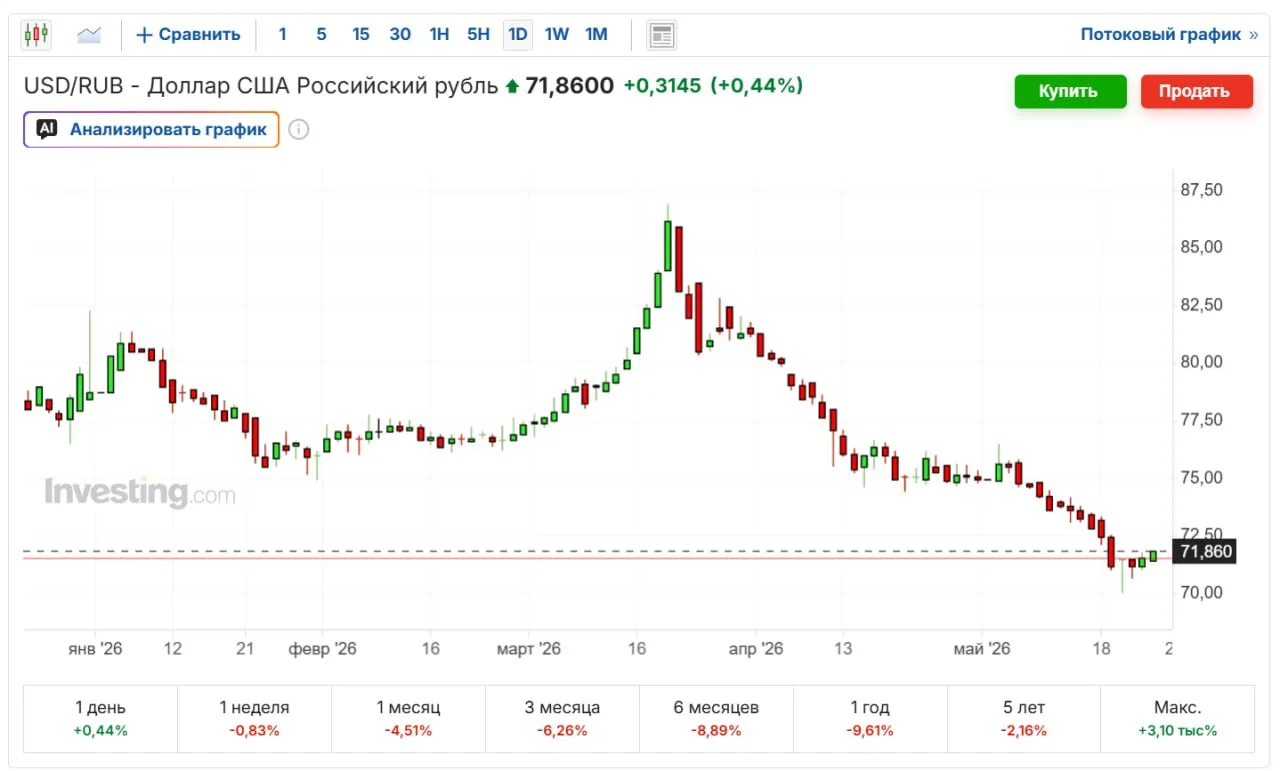Choose the 1 год period tab

870,718
